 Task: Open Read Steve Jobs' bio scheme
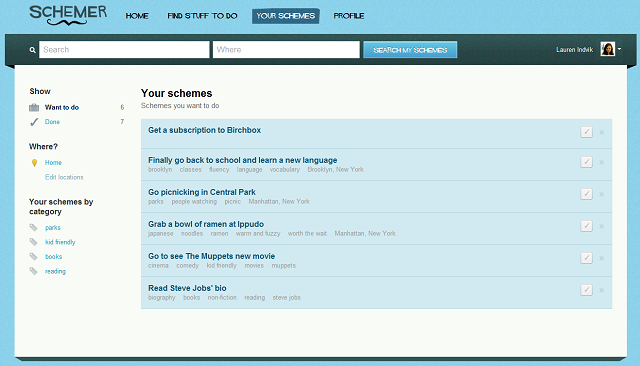[187, 288]
